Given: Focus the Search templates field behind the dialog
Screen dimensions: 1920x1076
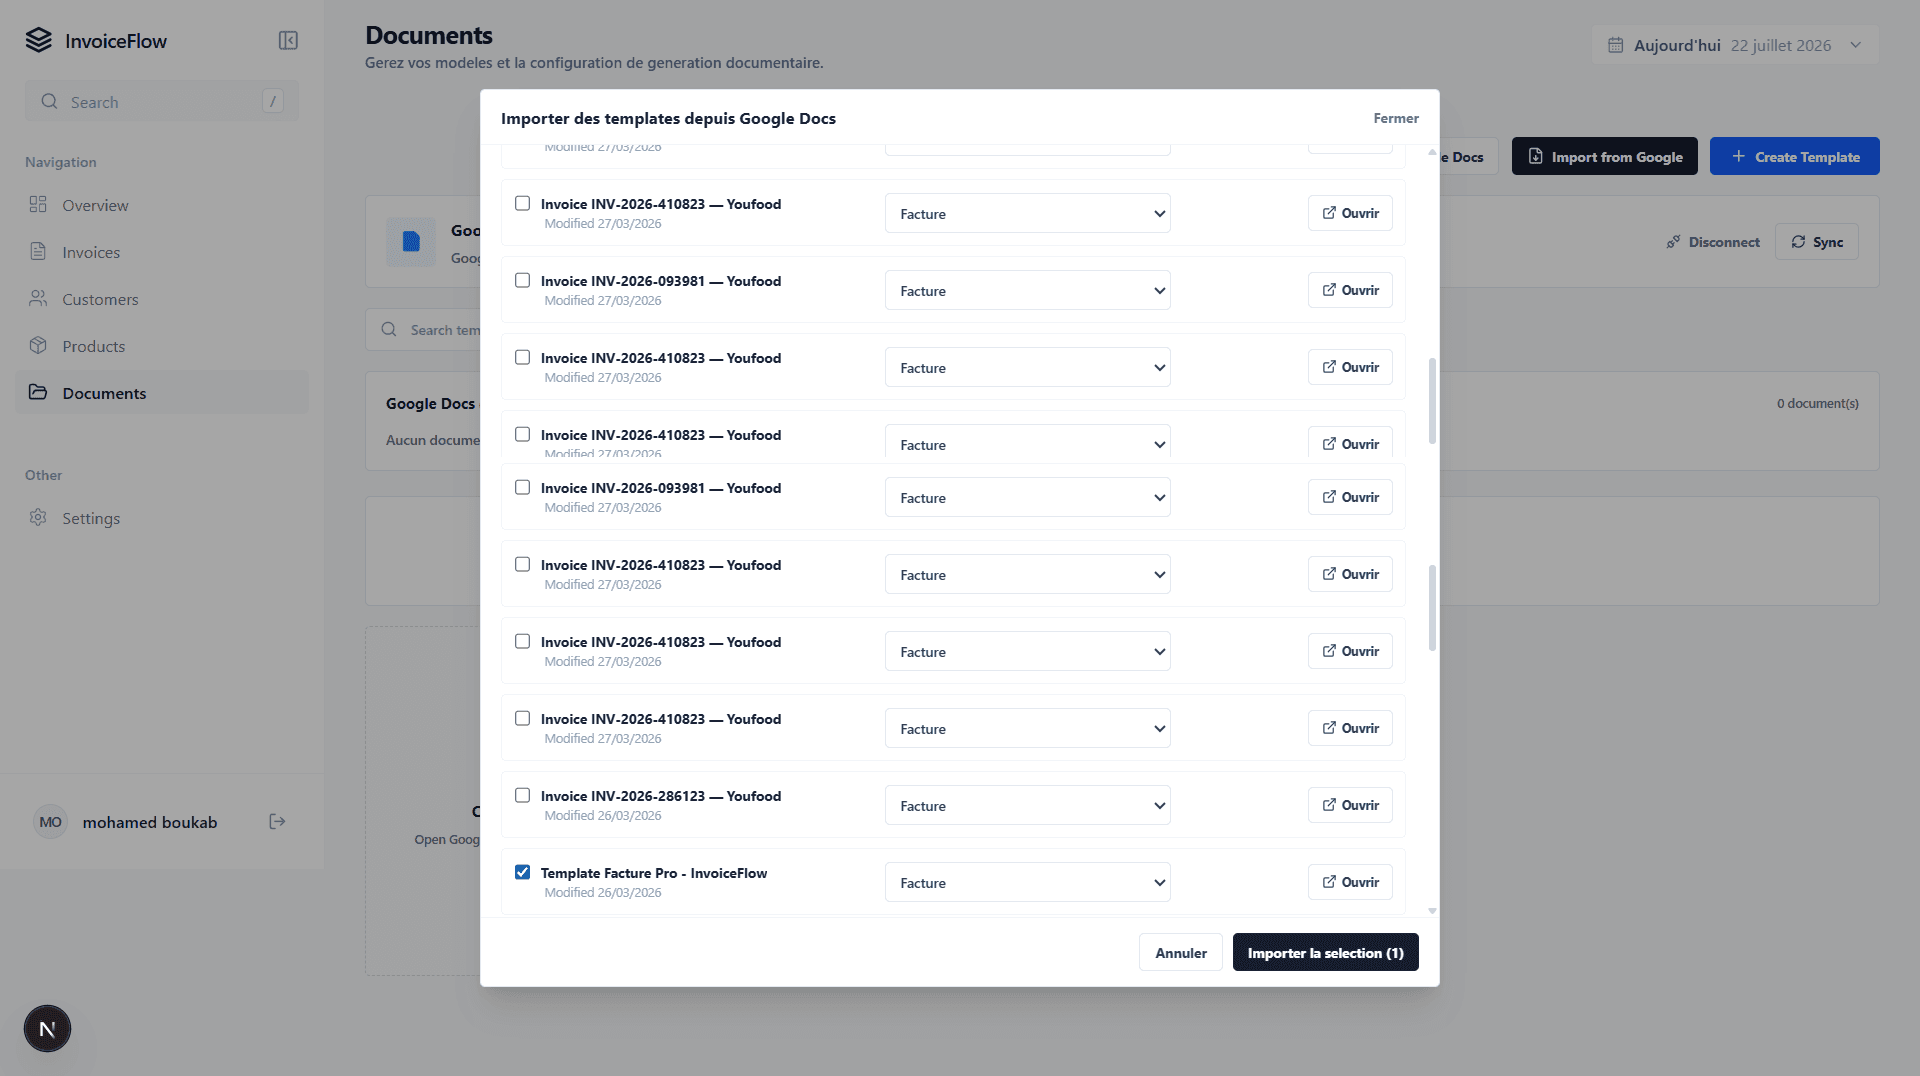Looking at the screenshot, I should (425, 330).
